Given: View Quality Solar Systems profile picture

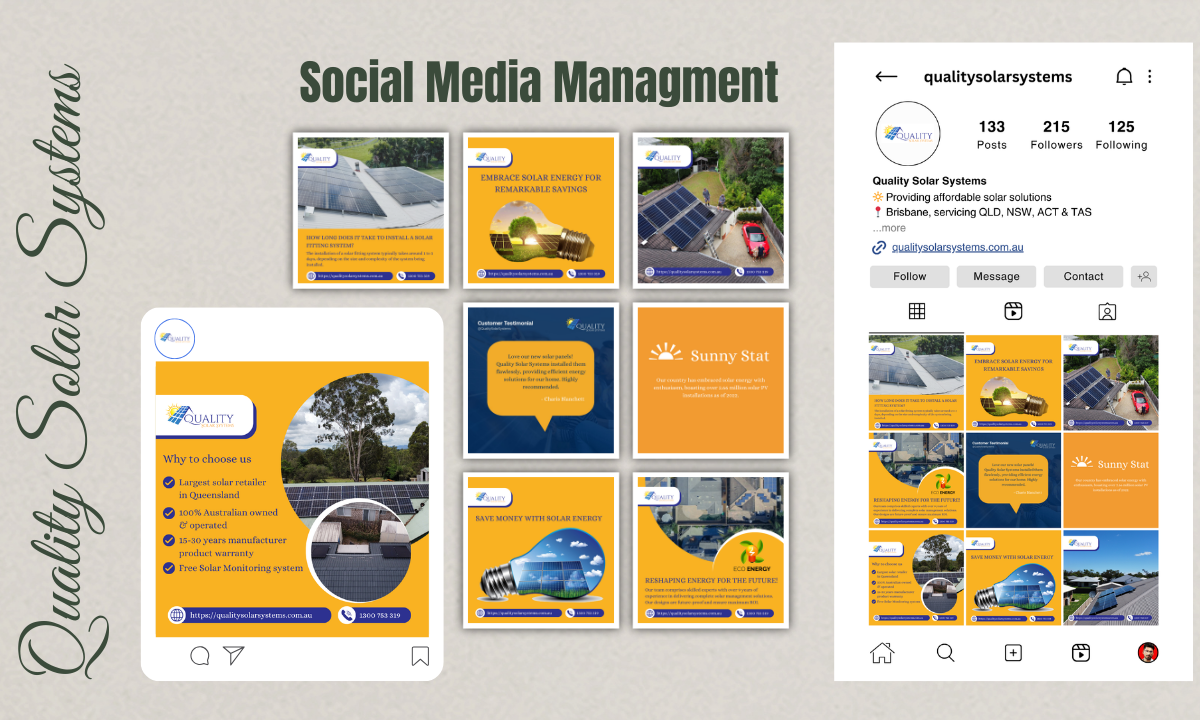Looking at the screenshot, I should pyautogui.click(x=908, y=133).
